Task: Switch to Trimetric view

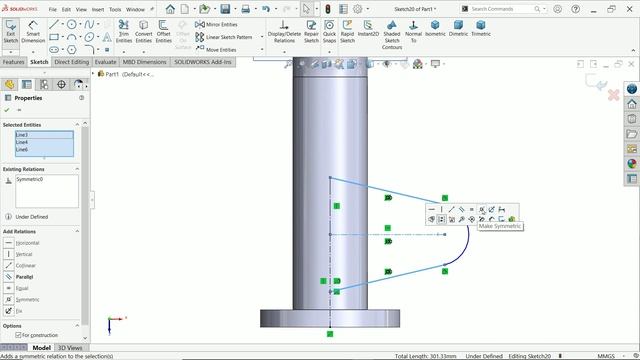Action: point(481,29)
